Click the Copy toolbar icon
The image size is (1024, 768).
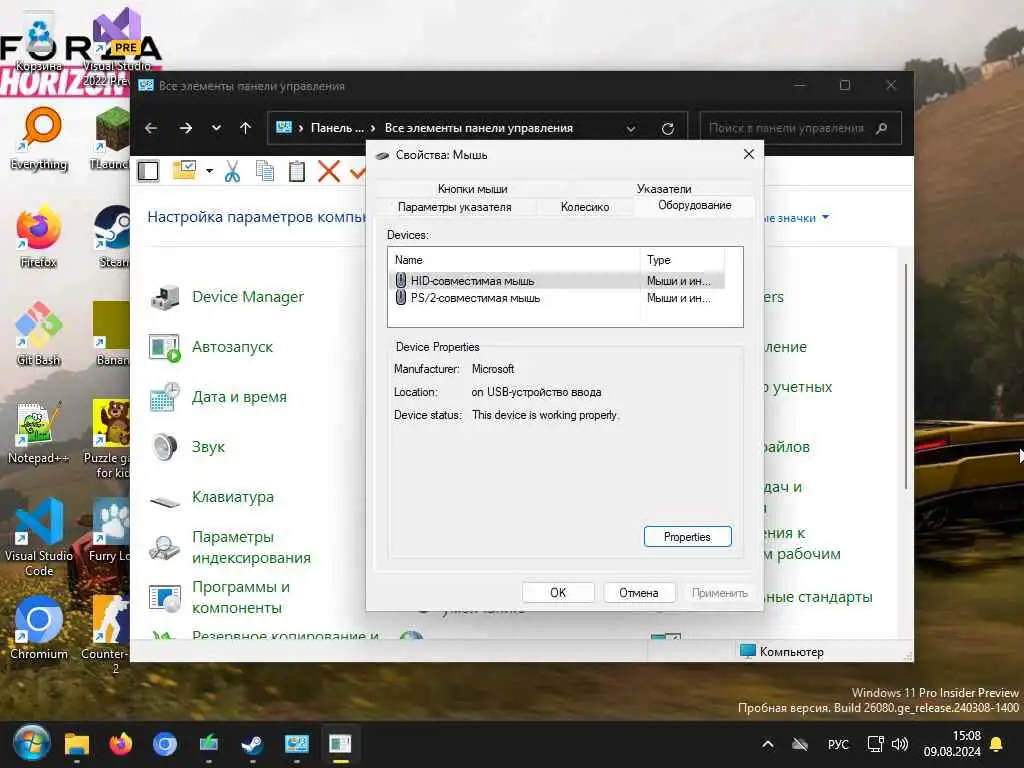point(264,171)
